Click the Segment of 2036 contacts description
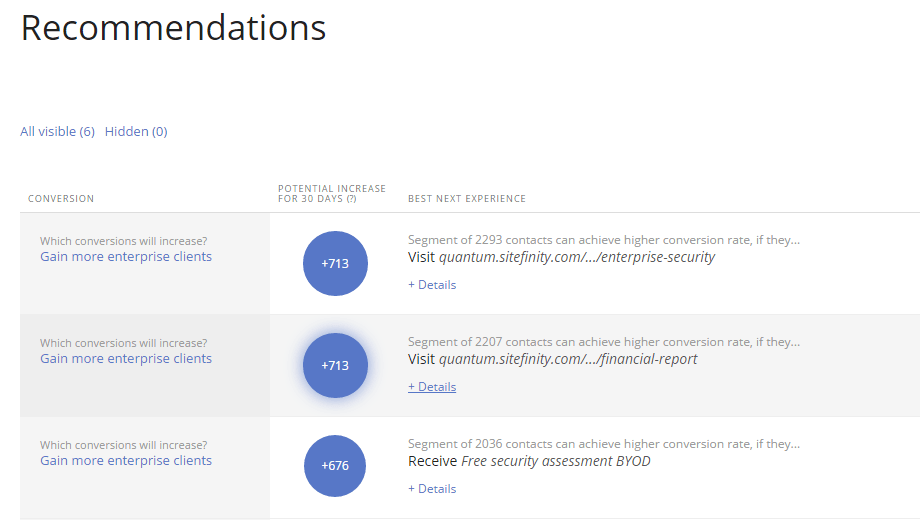This screenshot has height=520, width=920. 603,444
